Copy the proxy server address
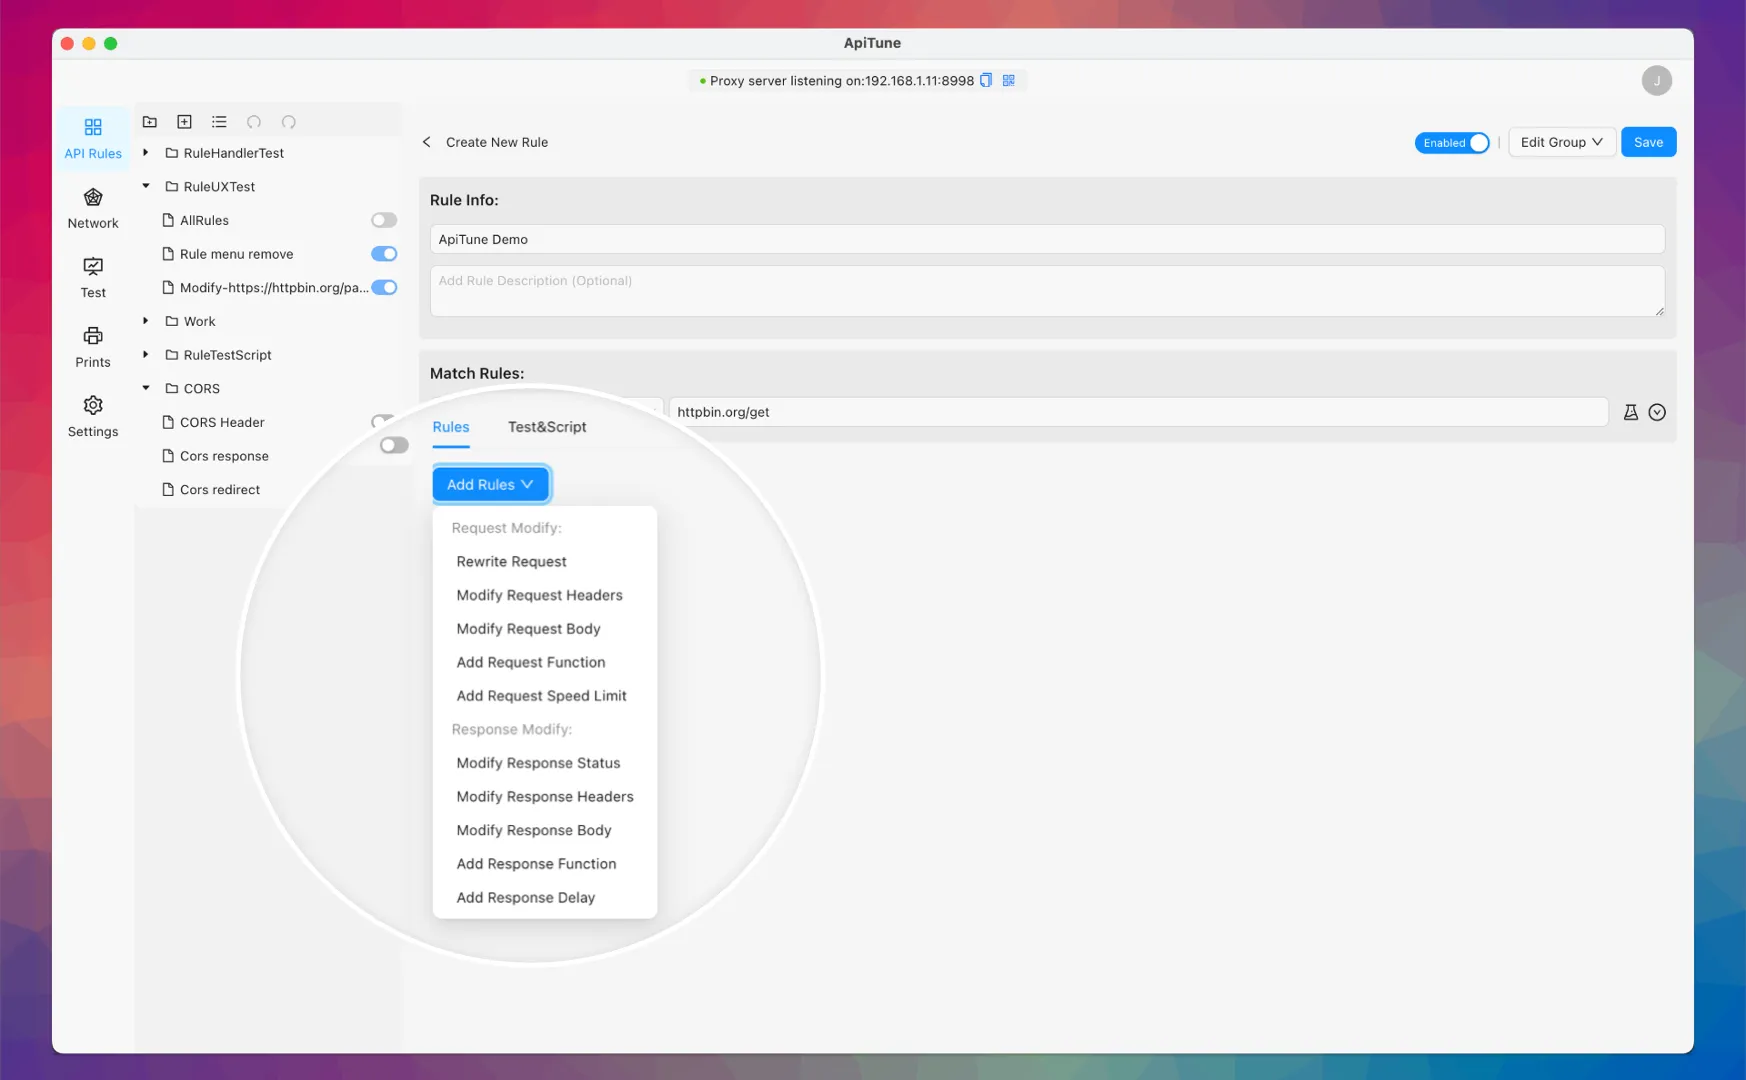 click(x=986, y=80)
